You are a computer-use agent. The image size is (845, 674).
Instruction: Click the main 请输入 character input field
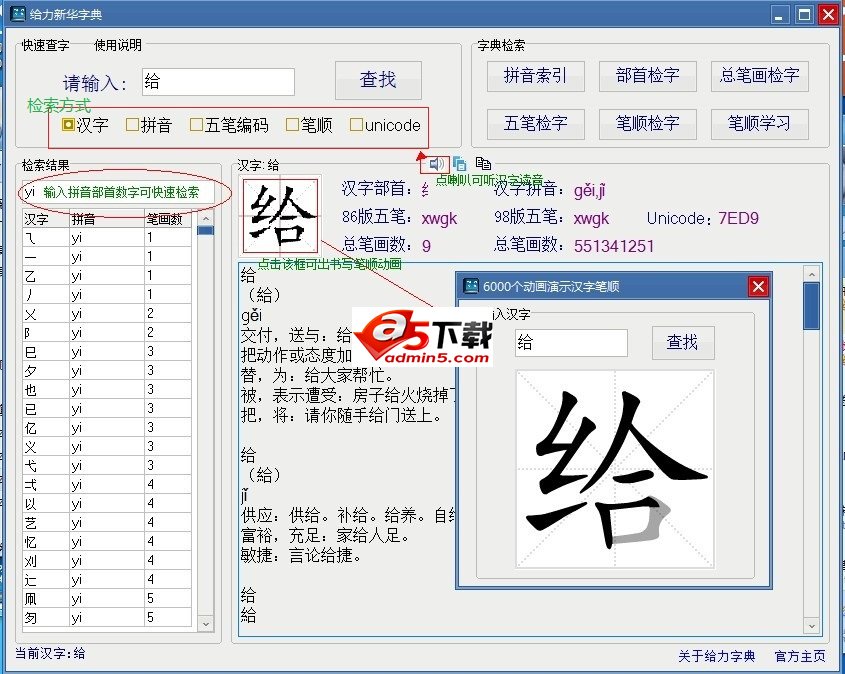tap(218, 82)
